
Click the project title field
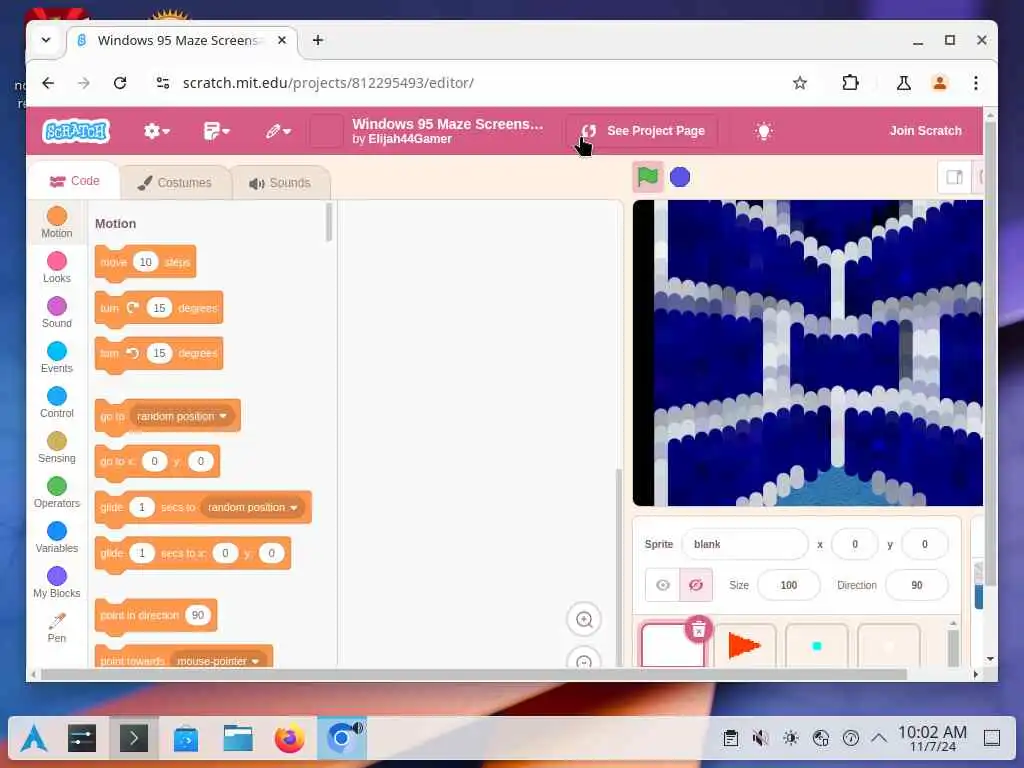(x=448, y=124)
